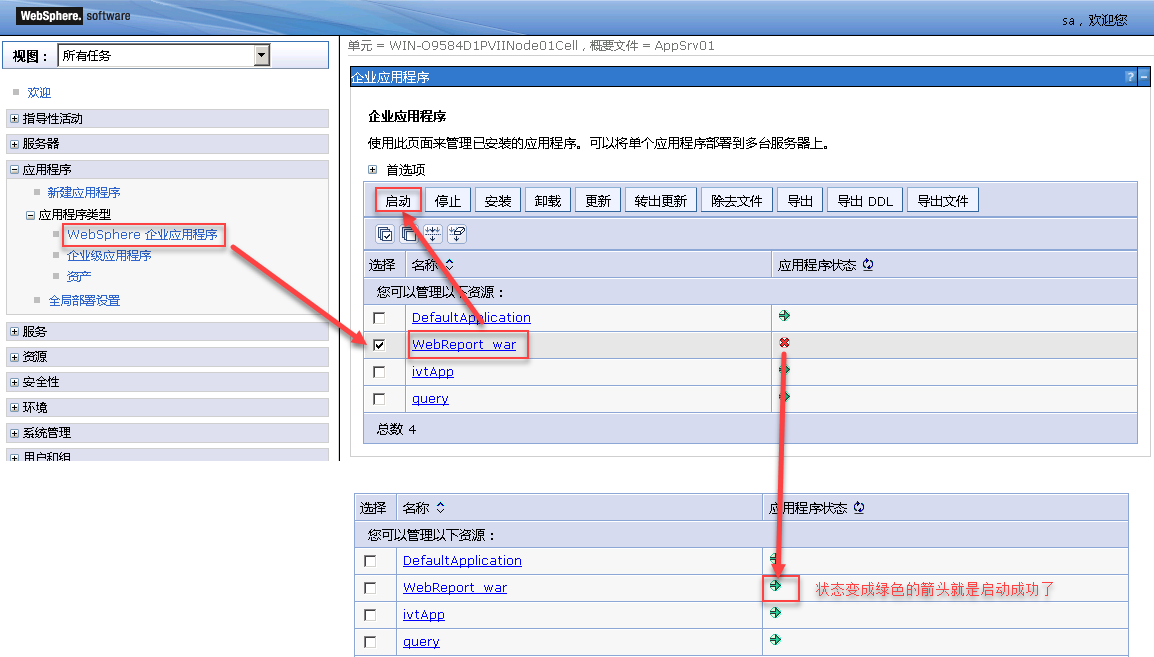Refresh application status in lower table header
1154x657 pixels.
point(859,508)
